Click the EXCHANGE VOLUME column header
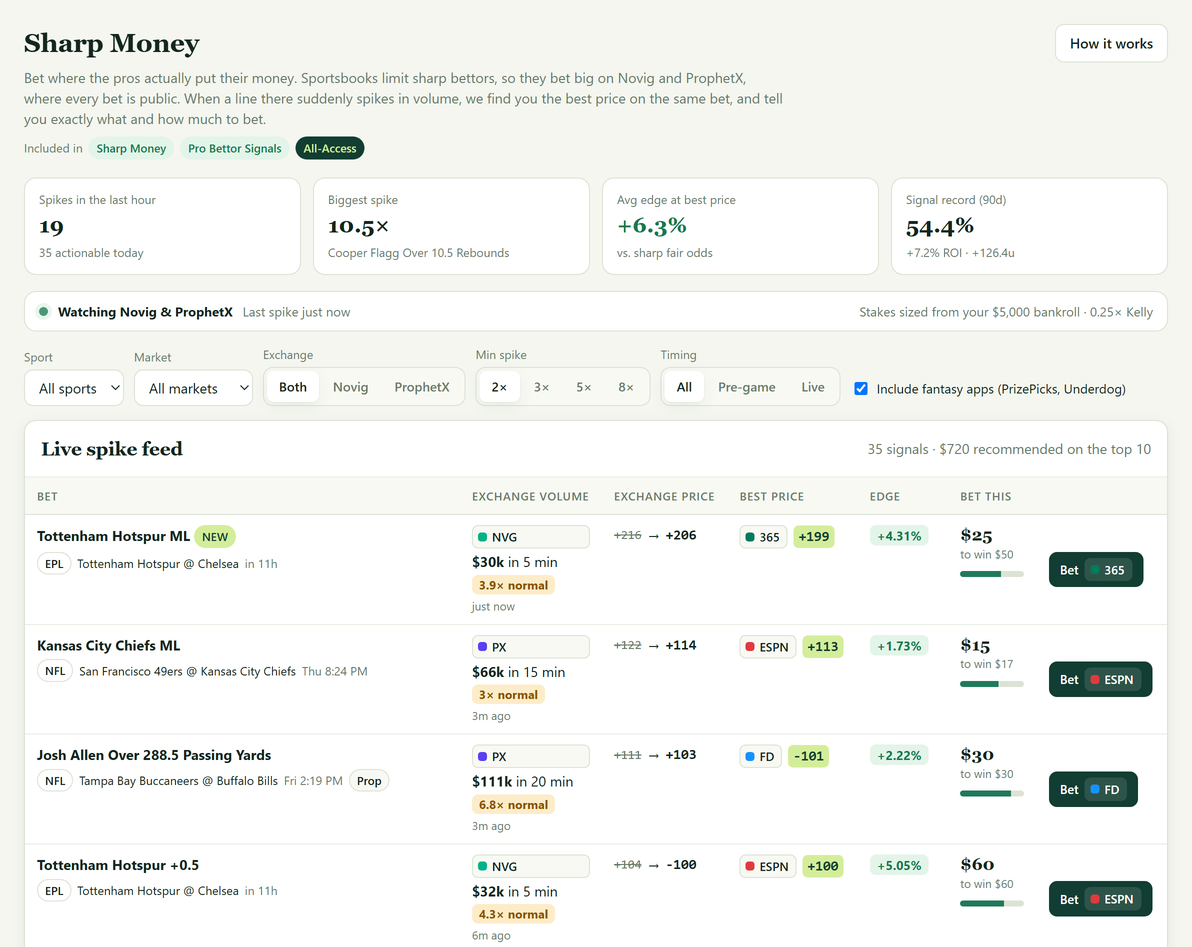The image size is (1192, 947). click(530, 496)
